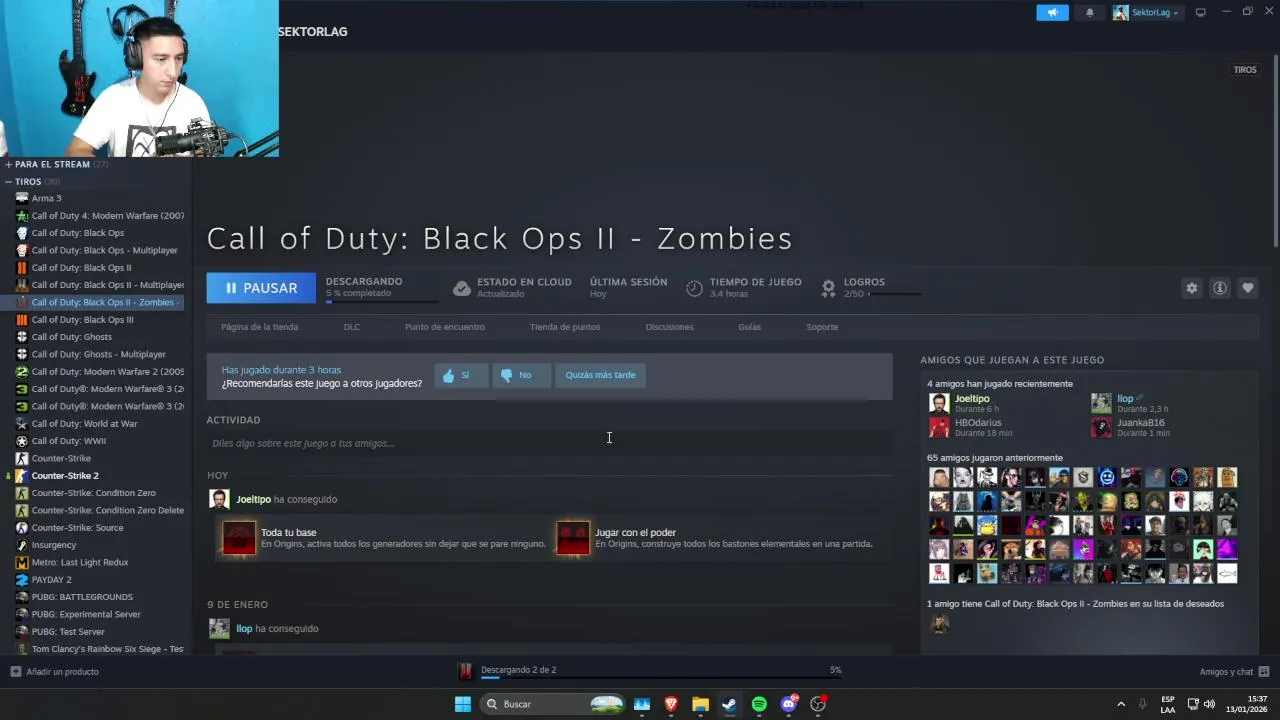Click the Logros progress bar
This screenshot has width=1280, height=720.
[895, 294]
